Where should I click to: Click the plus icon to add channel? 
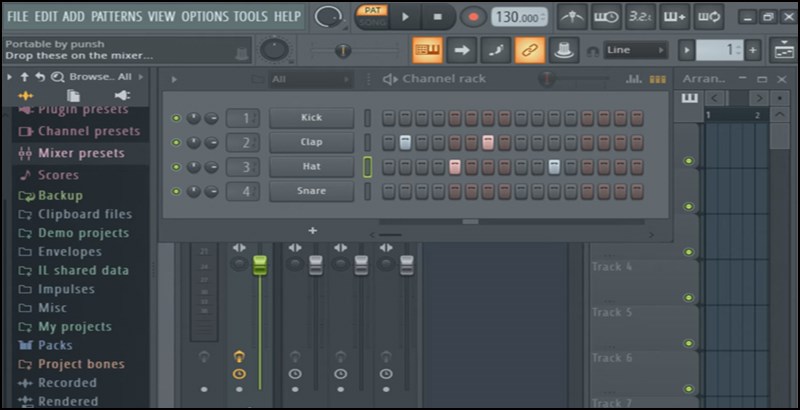coord(312,230)
